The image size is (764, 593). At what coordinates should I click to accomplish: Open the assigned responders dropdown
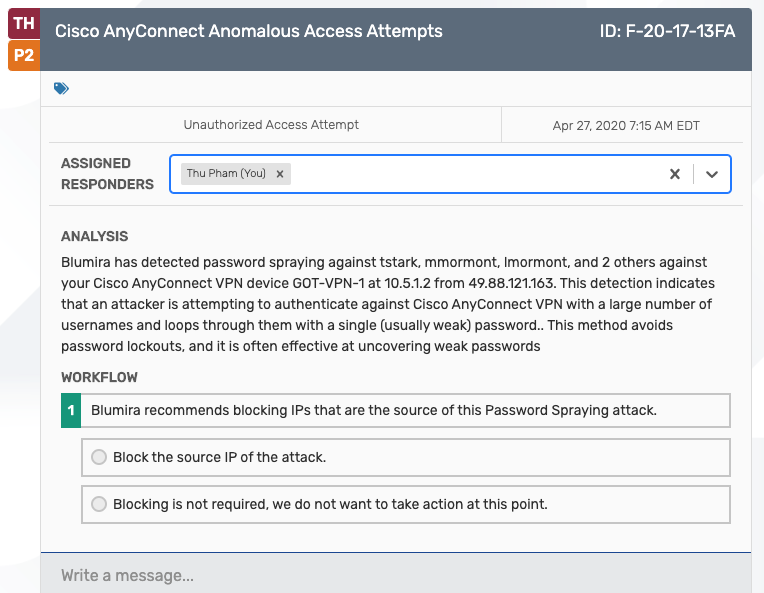712,174
